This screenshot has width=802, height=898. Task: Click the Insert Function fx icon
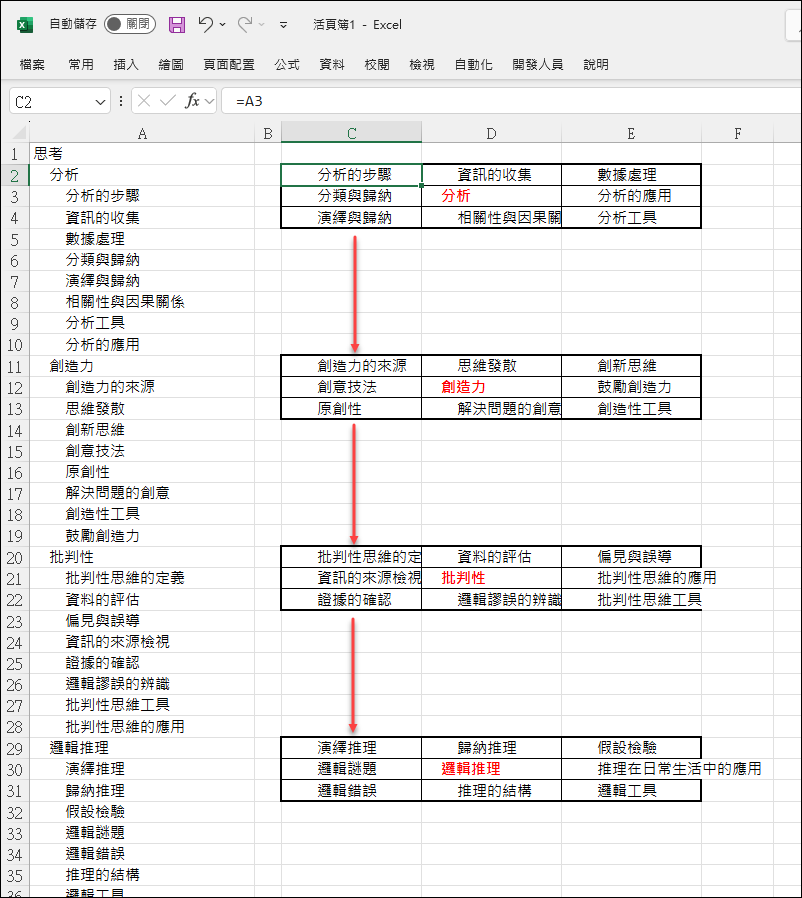coord(192,101)
